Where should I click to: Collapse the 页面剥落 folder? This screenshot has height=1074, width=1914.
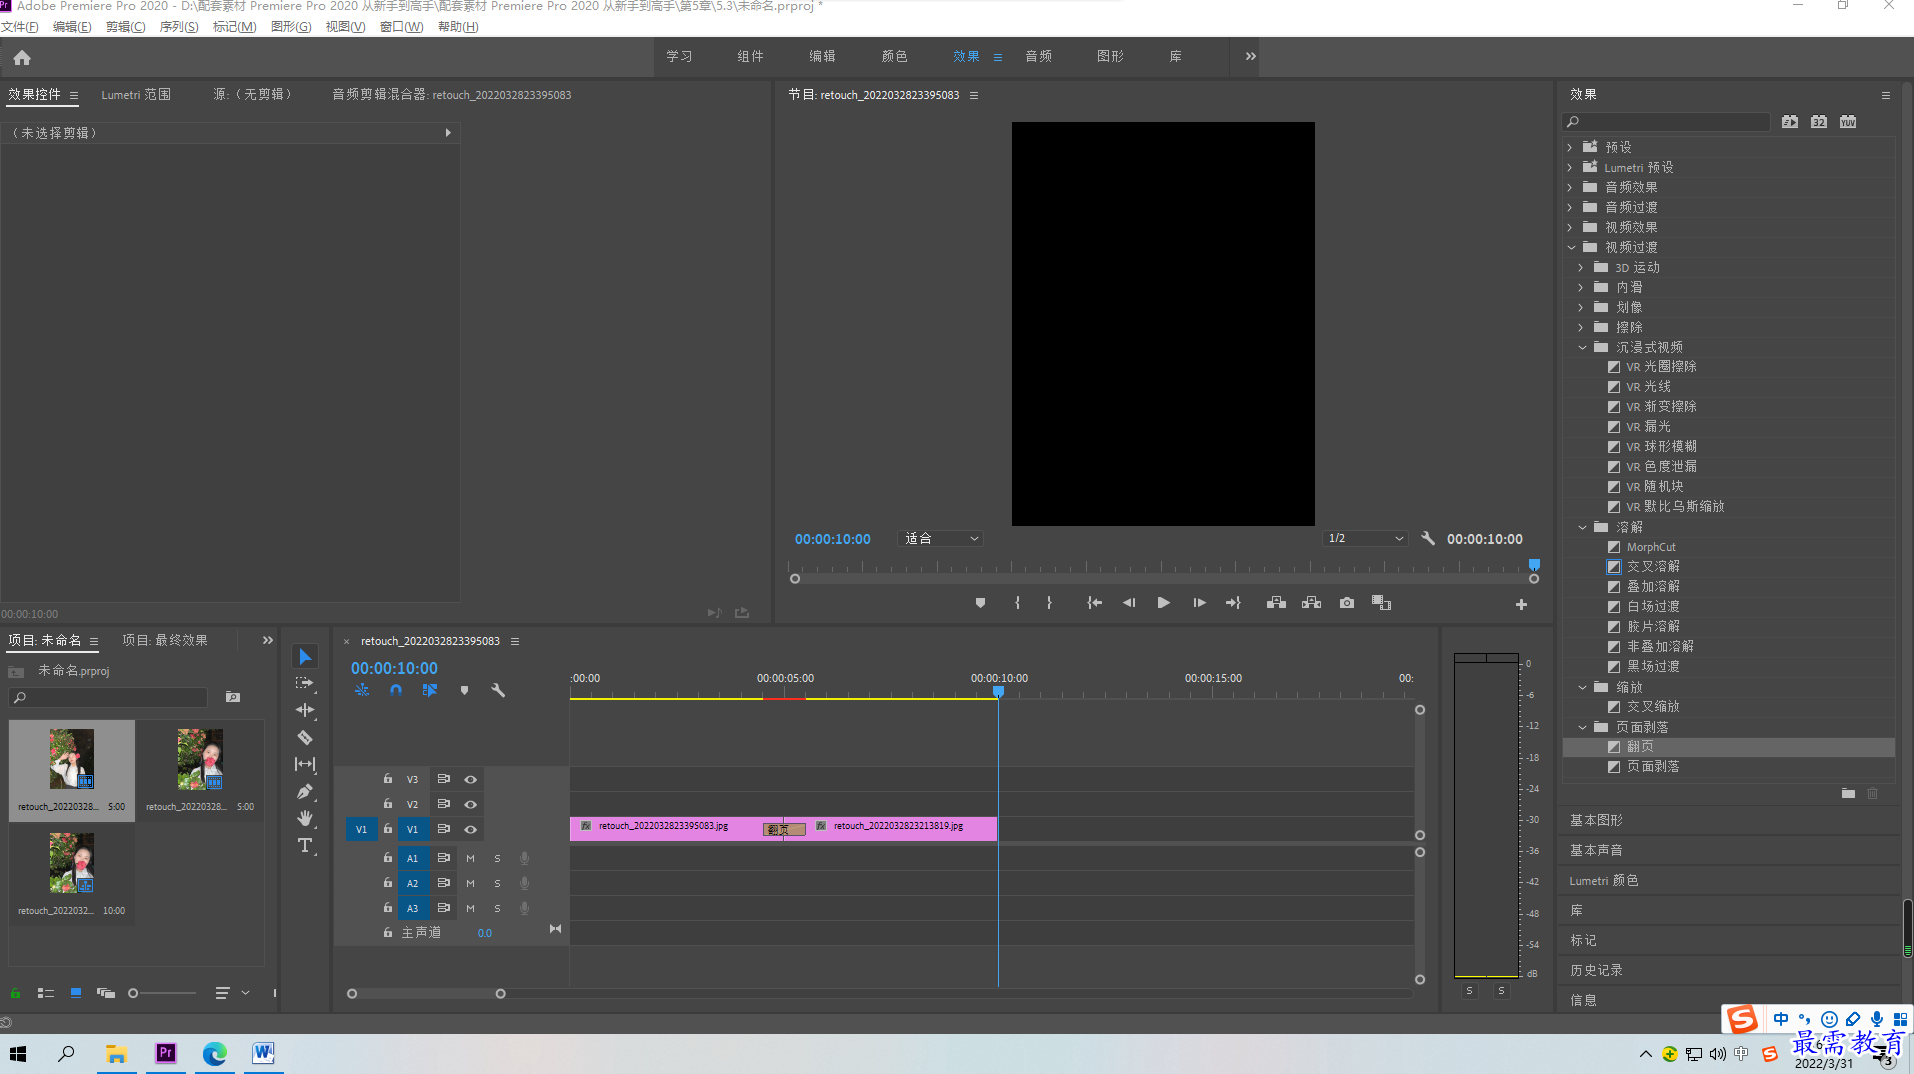[1582, 728]
